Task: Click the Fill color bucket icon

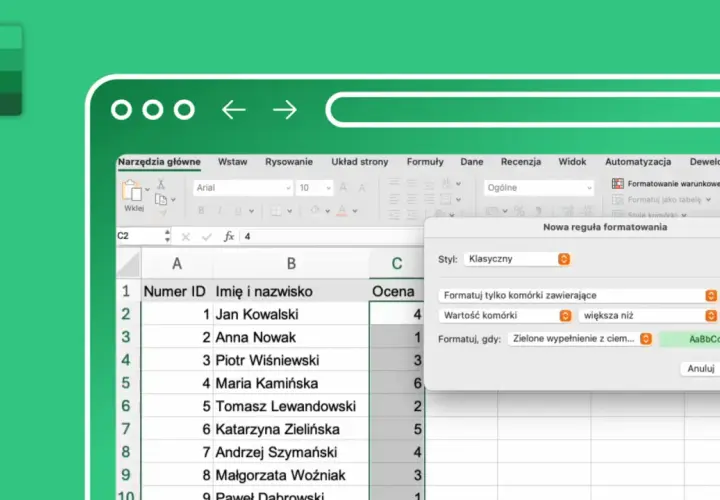Action: (x=315, y=210)
